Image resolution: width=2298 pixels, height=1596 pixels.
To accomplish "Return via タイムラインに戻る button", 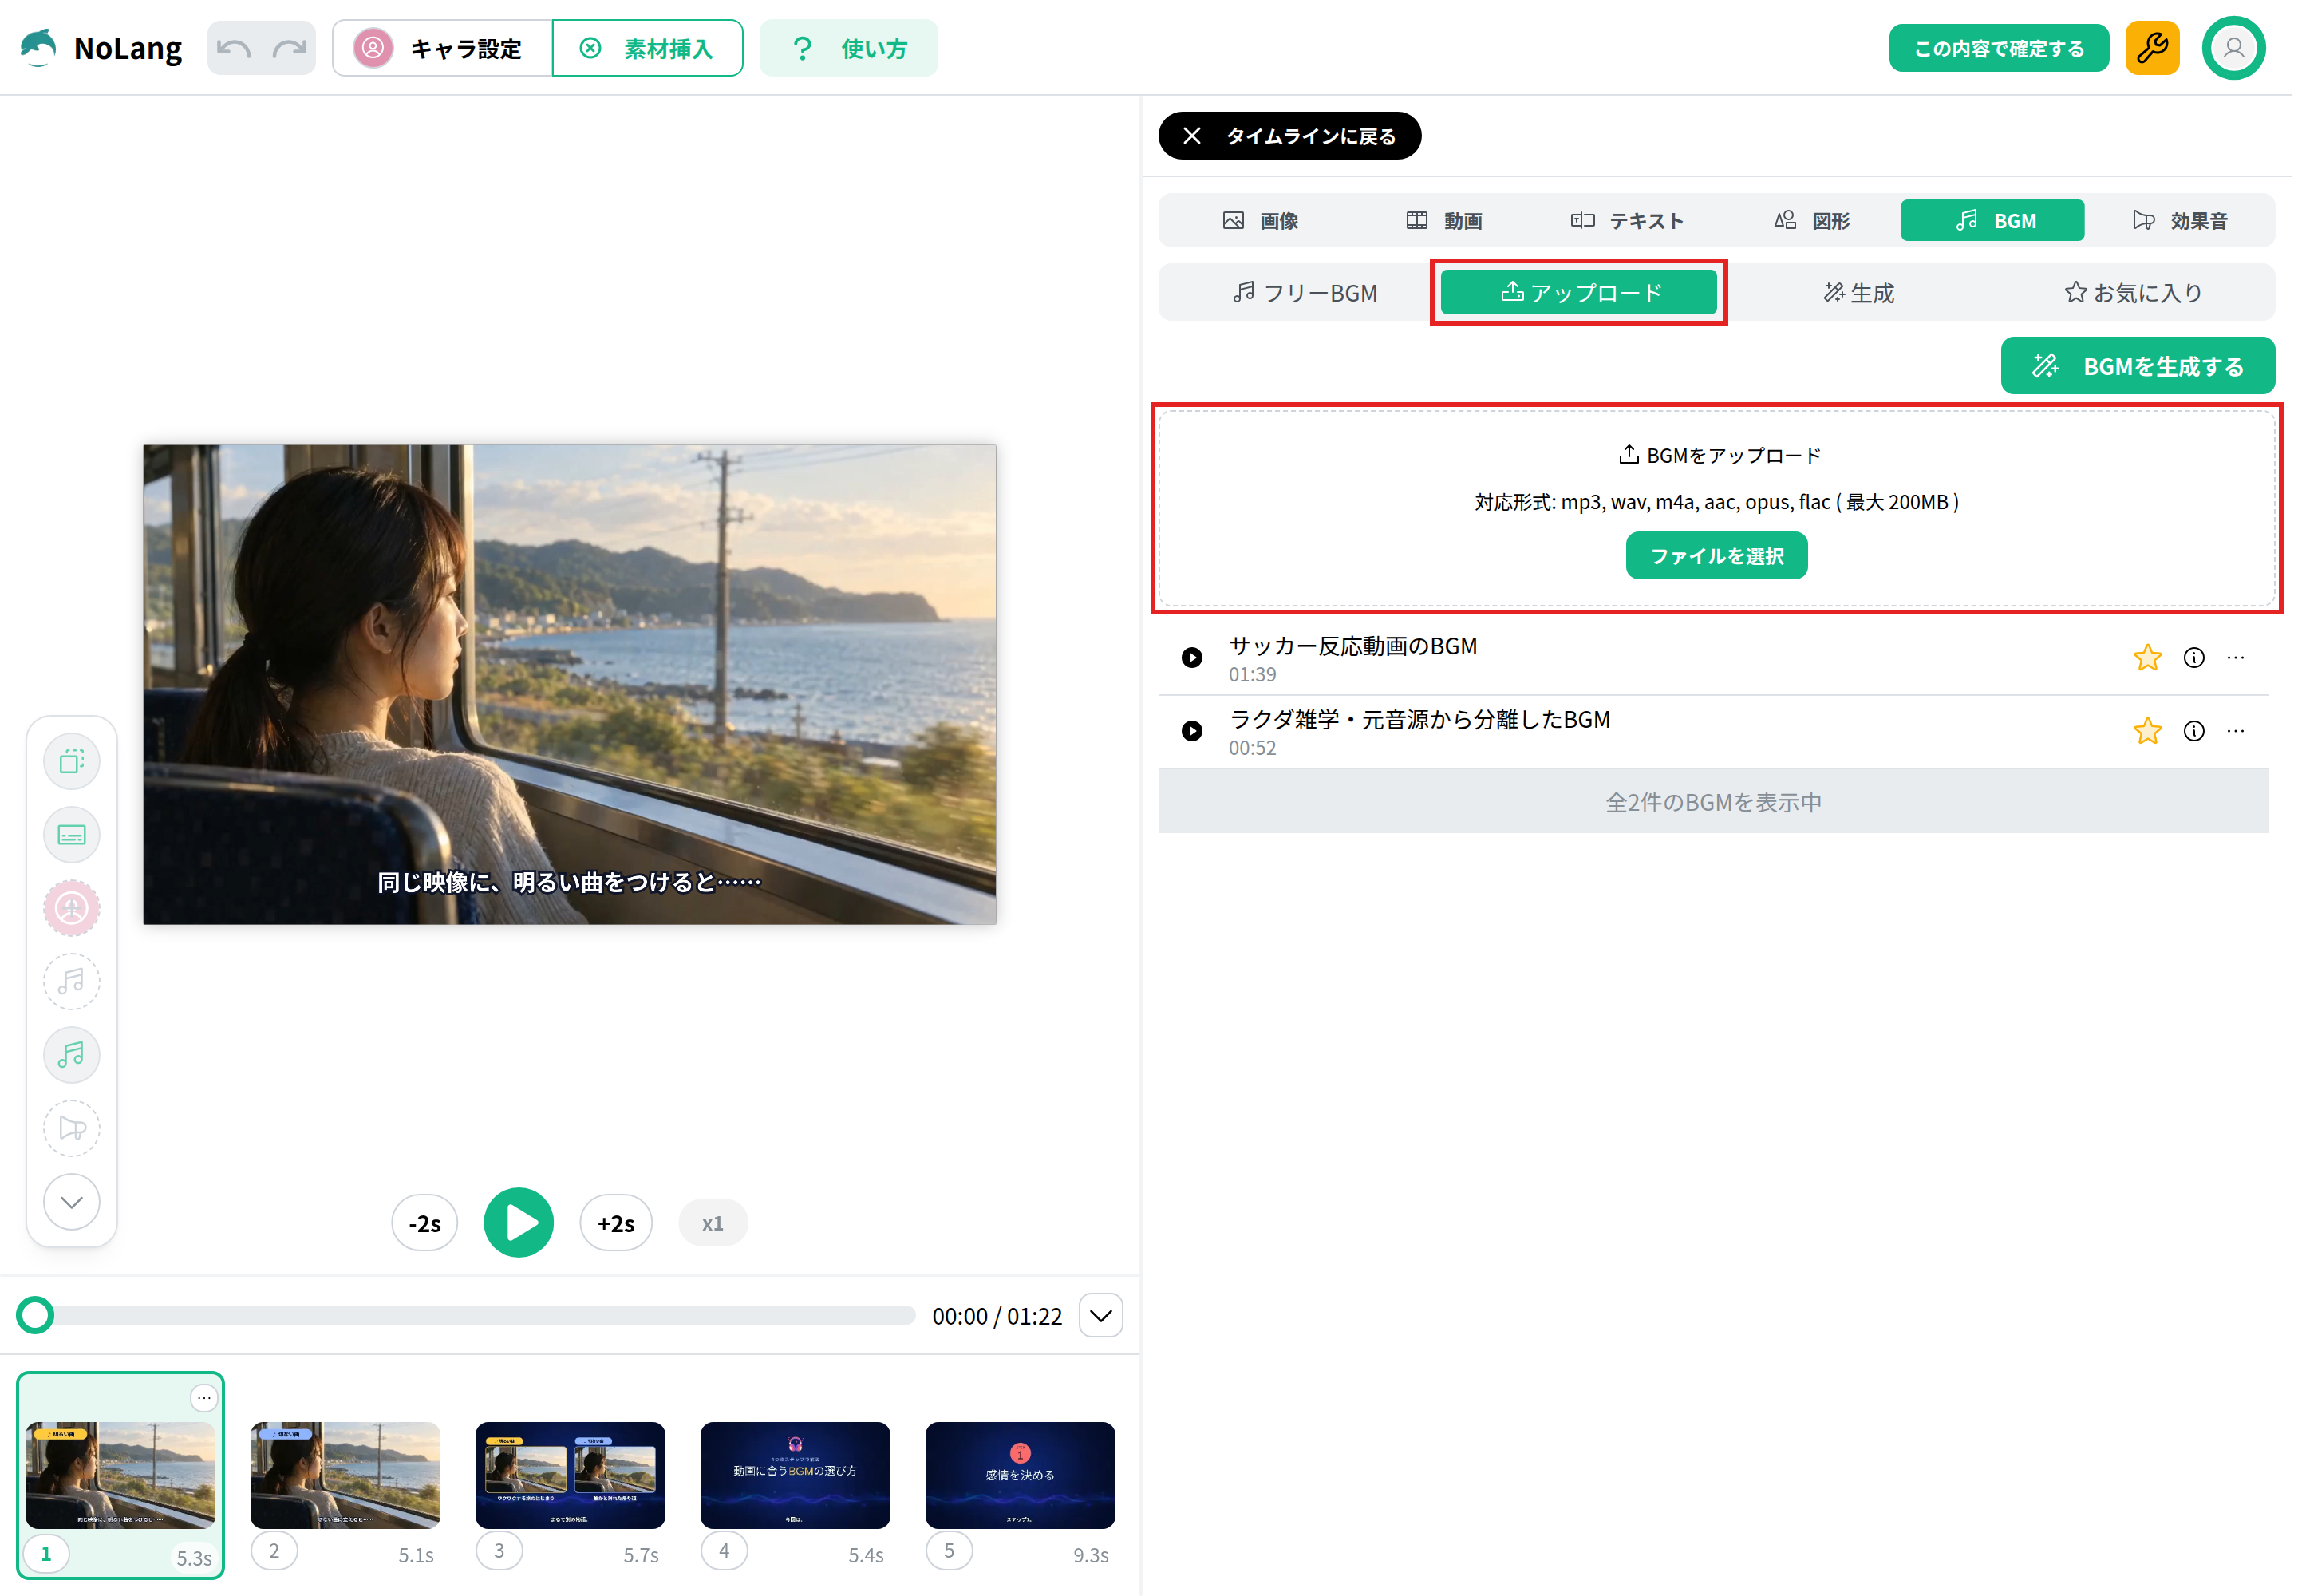I will tap(1289, 136).
